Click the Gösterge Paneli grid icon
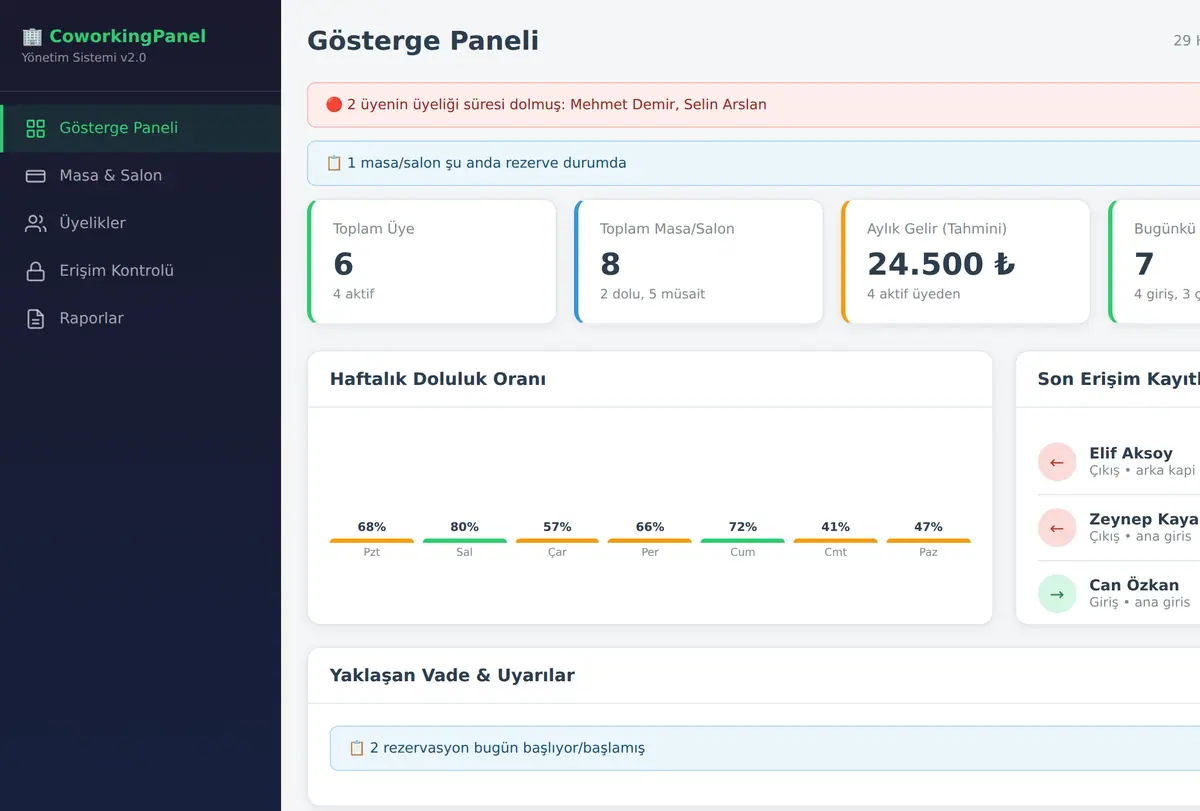Screen dimensions: 1200x811 [x=36, y=128]
